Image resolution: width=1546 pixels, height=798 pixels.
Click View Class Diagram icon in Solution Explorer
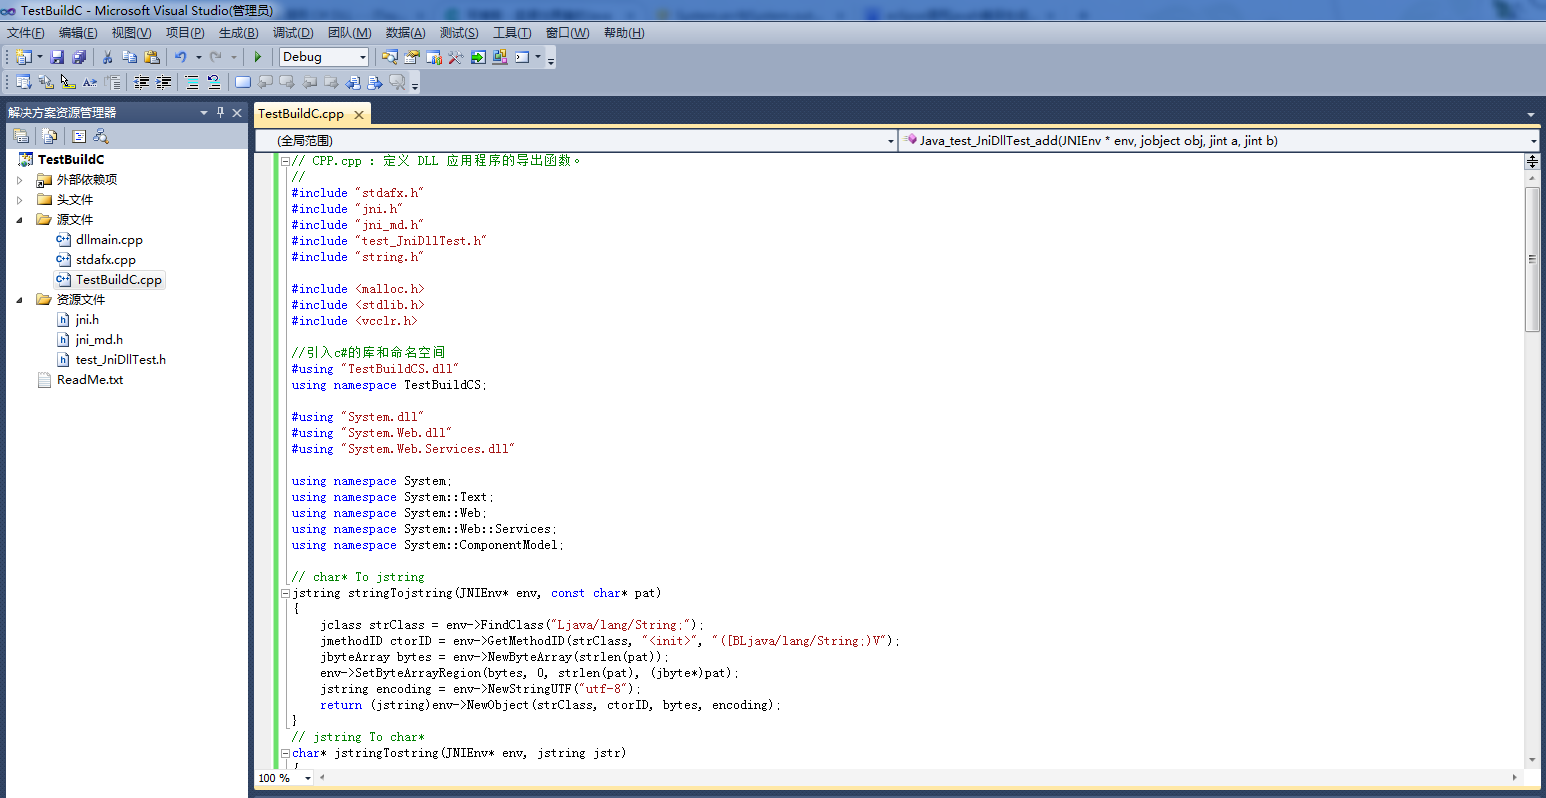101,136
